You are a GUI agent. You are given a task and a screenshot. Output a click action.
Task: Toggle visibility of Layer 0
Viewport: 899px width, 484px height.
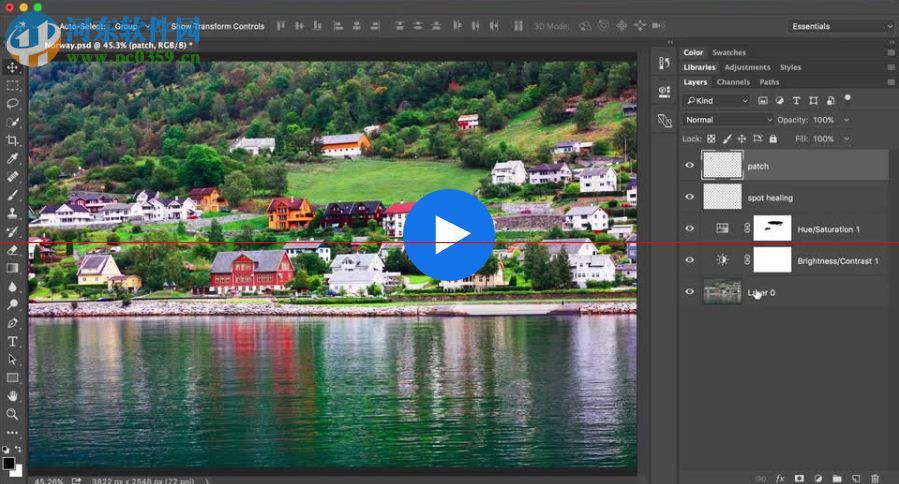690,291
